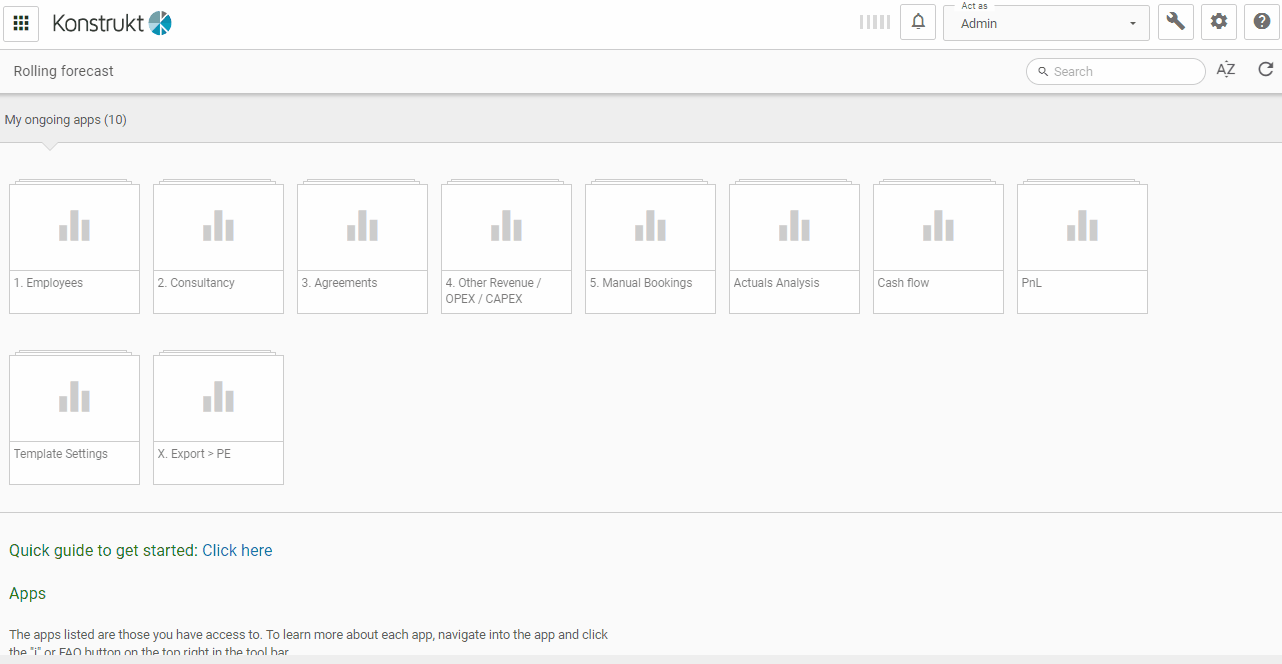This screenshot has width=1282, height=664.
Task: Open the 2. Consultancy app
Action: pyautogui.click(x=218, y=248)
